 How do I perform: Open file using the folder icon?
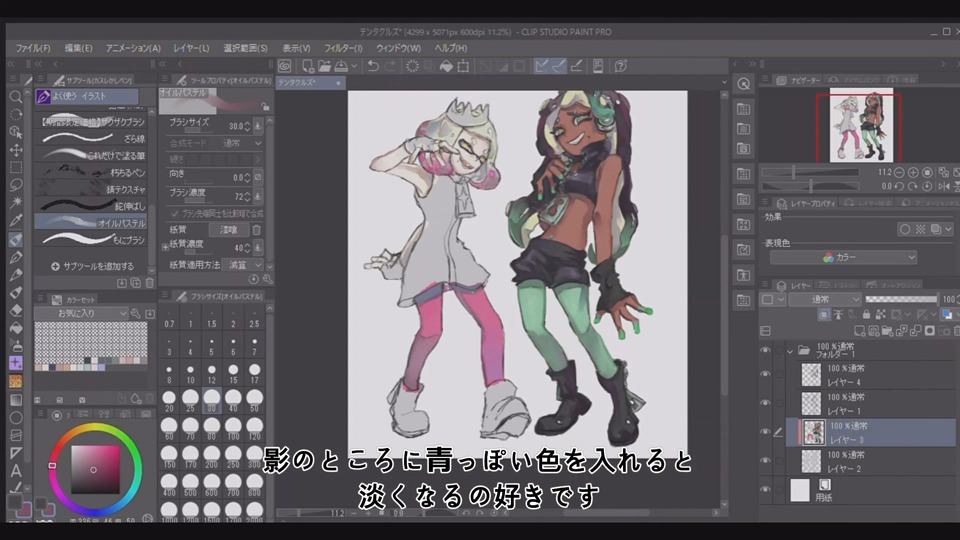[324, 66]
